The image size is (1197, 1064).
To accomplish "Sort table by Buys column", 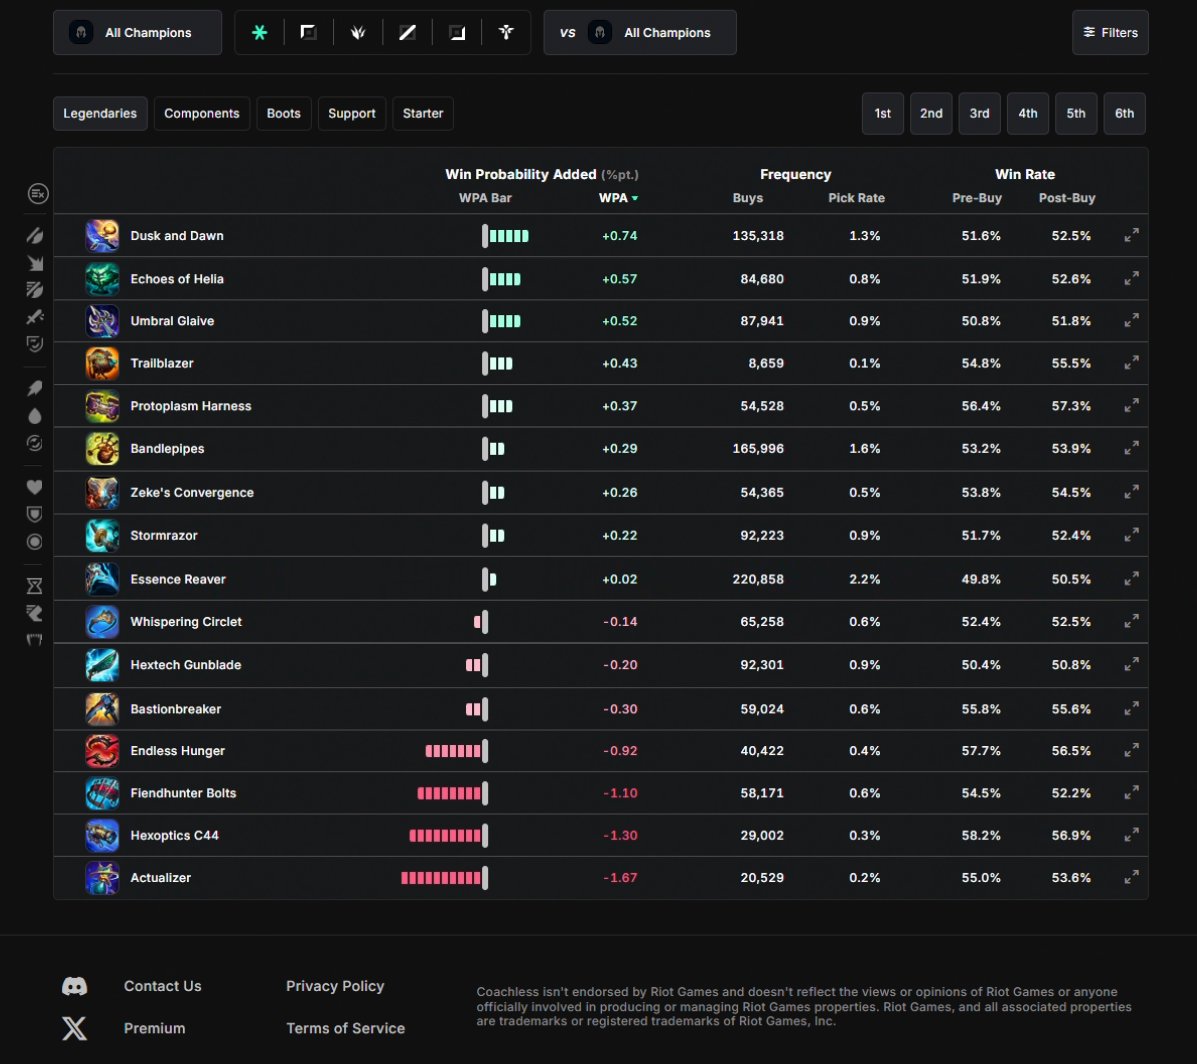I will (747, 198).
